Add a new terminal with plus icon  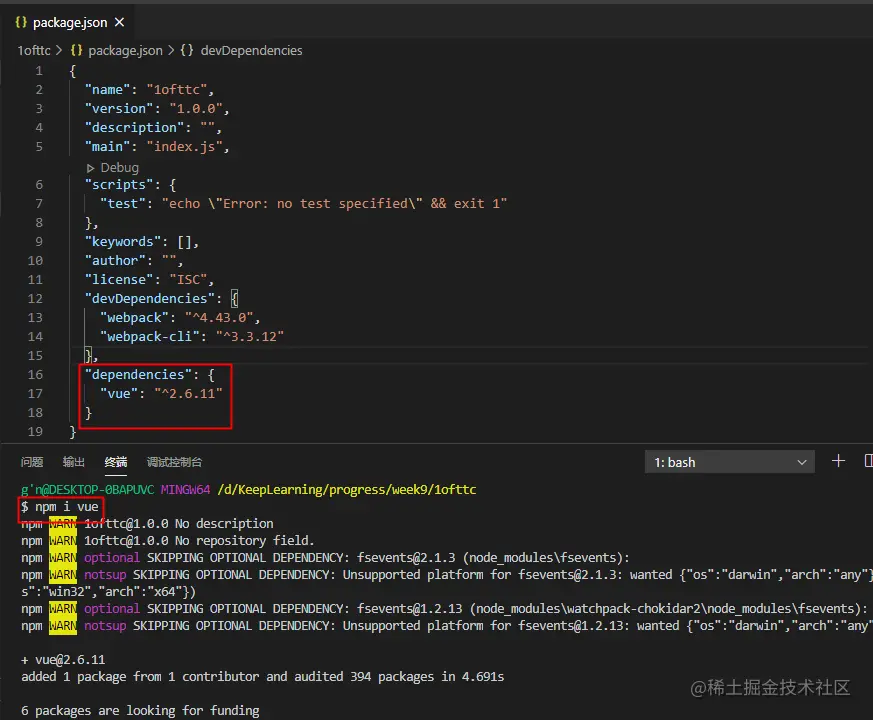[x=838, y=461]
